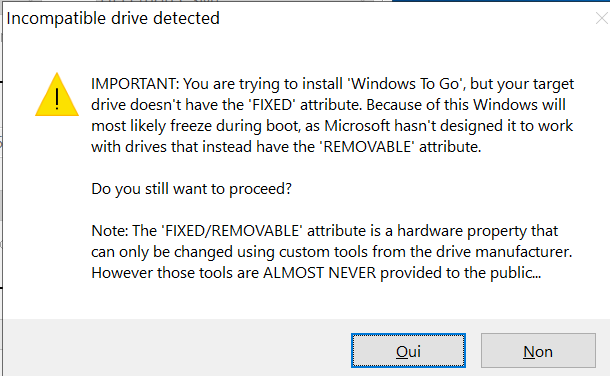Viewport: 610px width, 376px height.
Task: Close the Incompatible drive detected dialog
Action: 601,18
